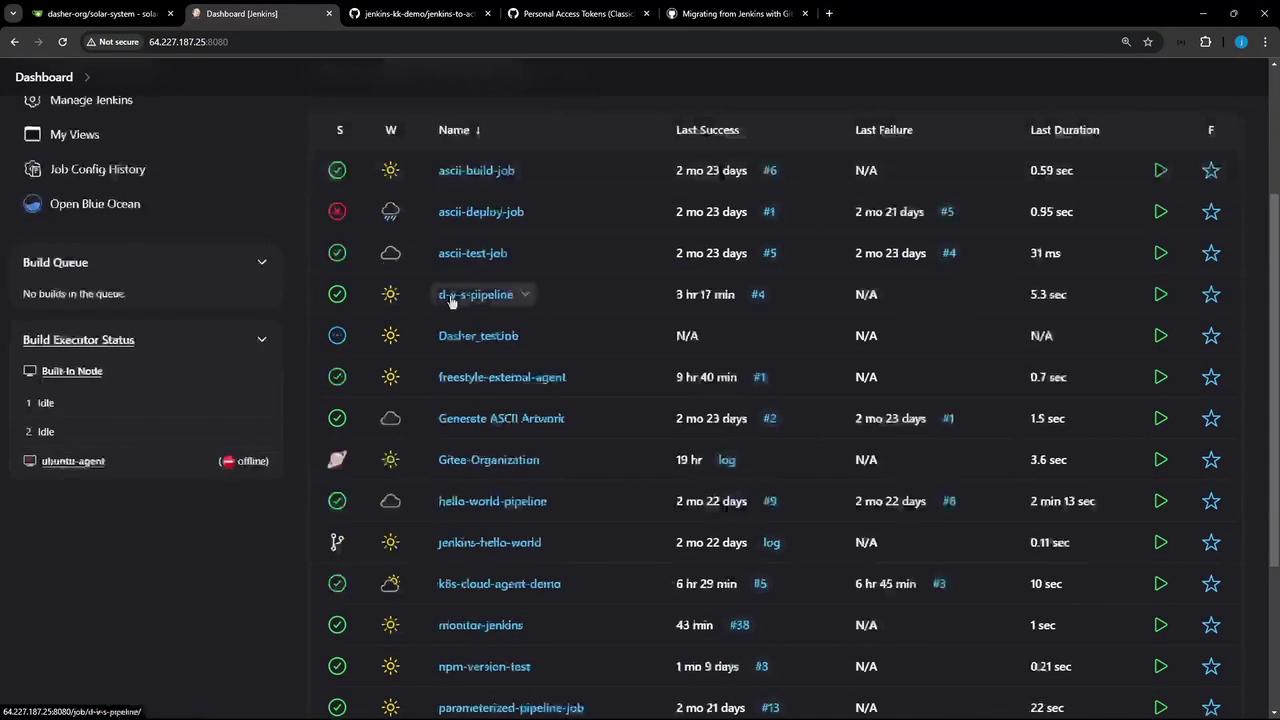Image resolution: width=1280 pixels, height=720 pixels.
Task: Click the partly sunny icon of k8s-cloud-agent-demo
Action: (x=391, y=584)
